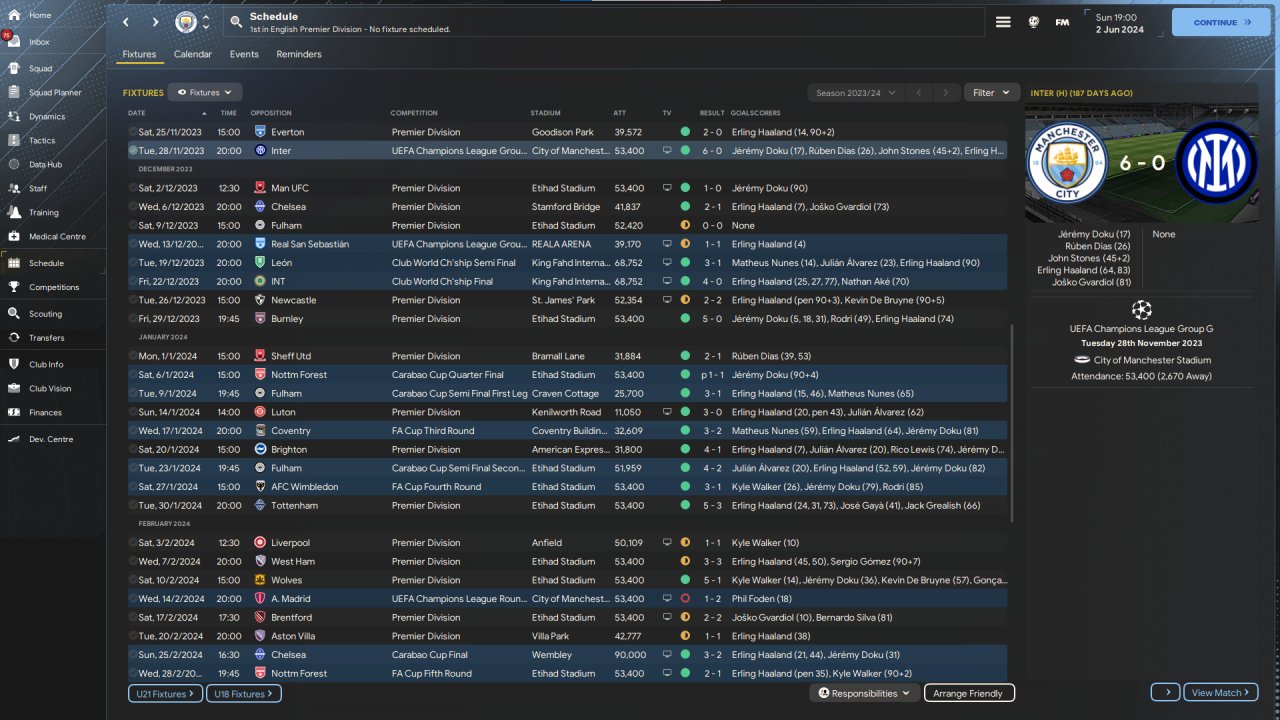This screenshot has width=1280, height=720.
Task: Sort by the Competition column header
Action: click(x=414, y=113)
